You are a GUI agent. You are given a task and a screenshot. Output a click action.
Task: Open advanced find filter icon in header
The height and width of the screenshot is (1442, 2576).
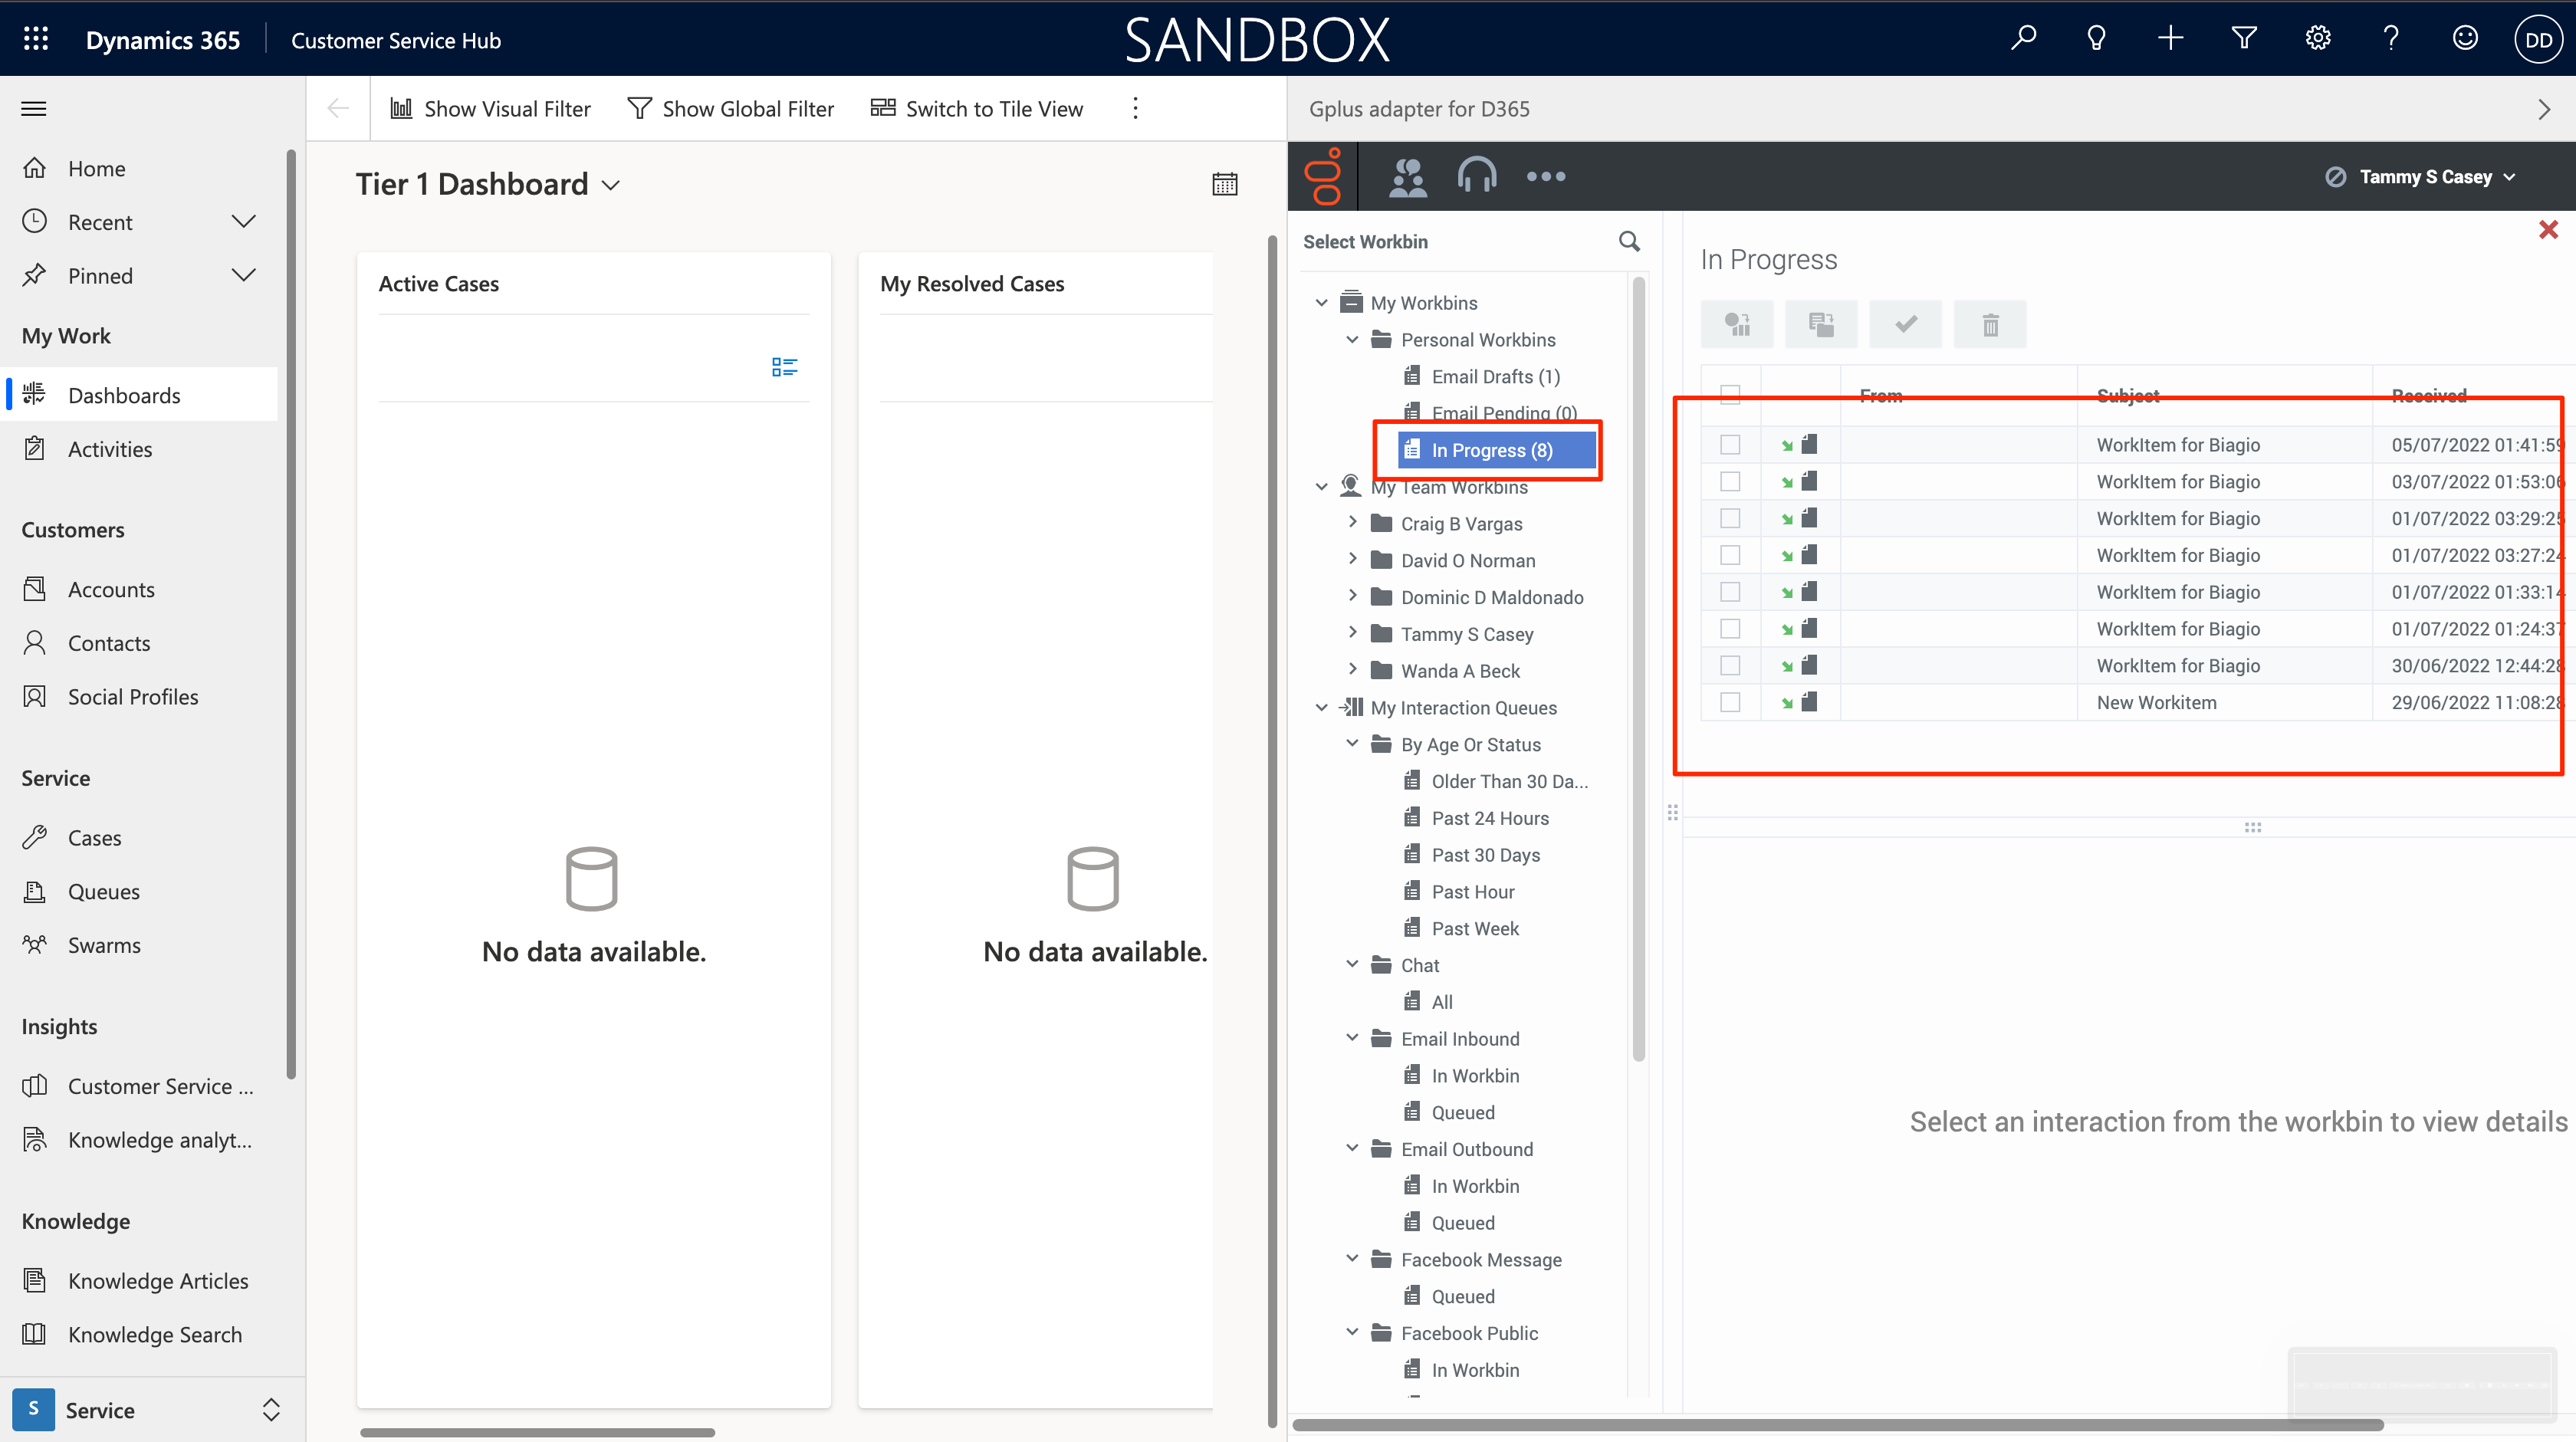pos(2244,39)
